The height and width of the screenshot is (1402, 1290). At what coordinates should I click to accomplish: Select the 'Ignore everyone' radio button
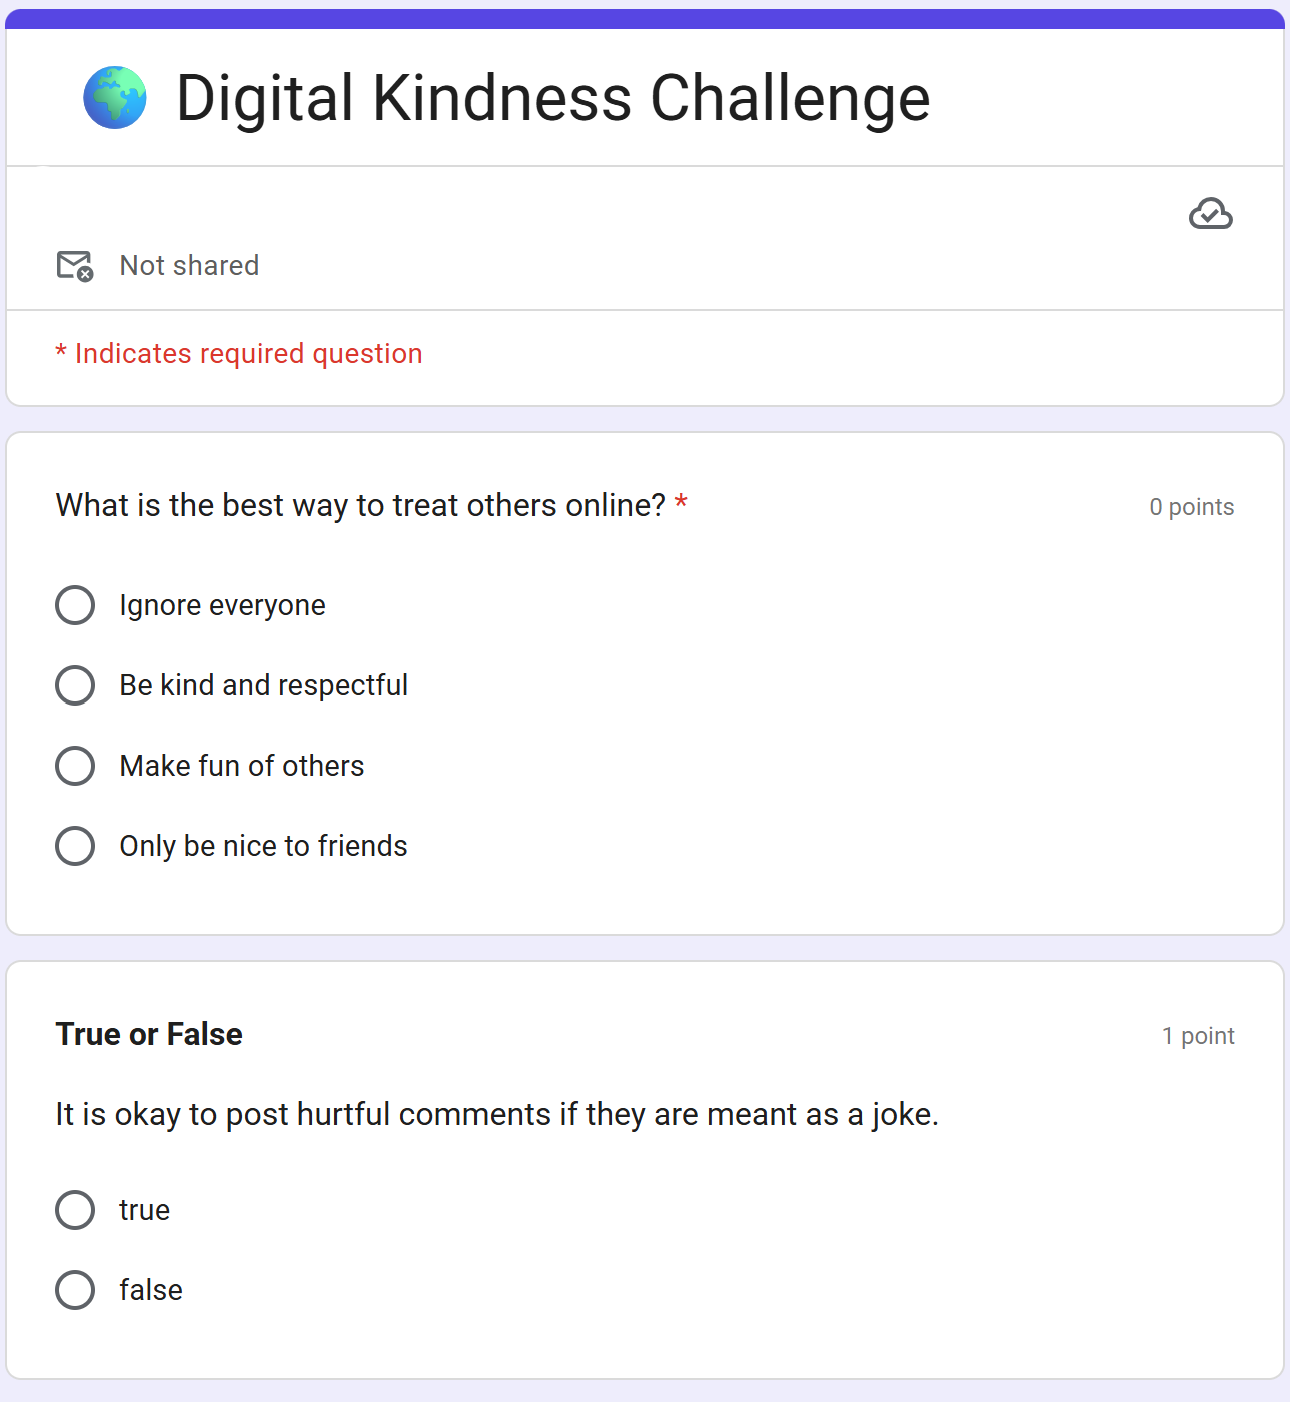click(x=75, y=605)
